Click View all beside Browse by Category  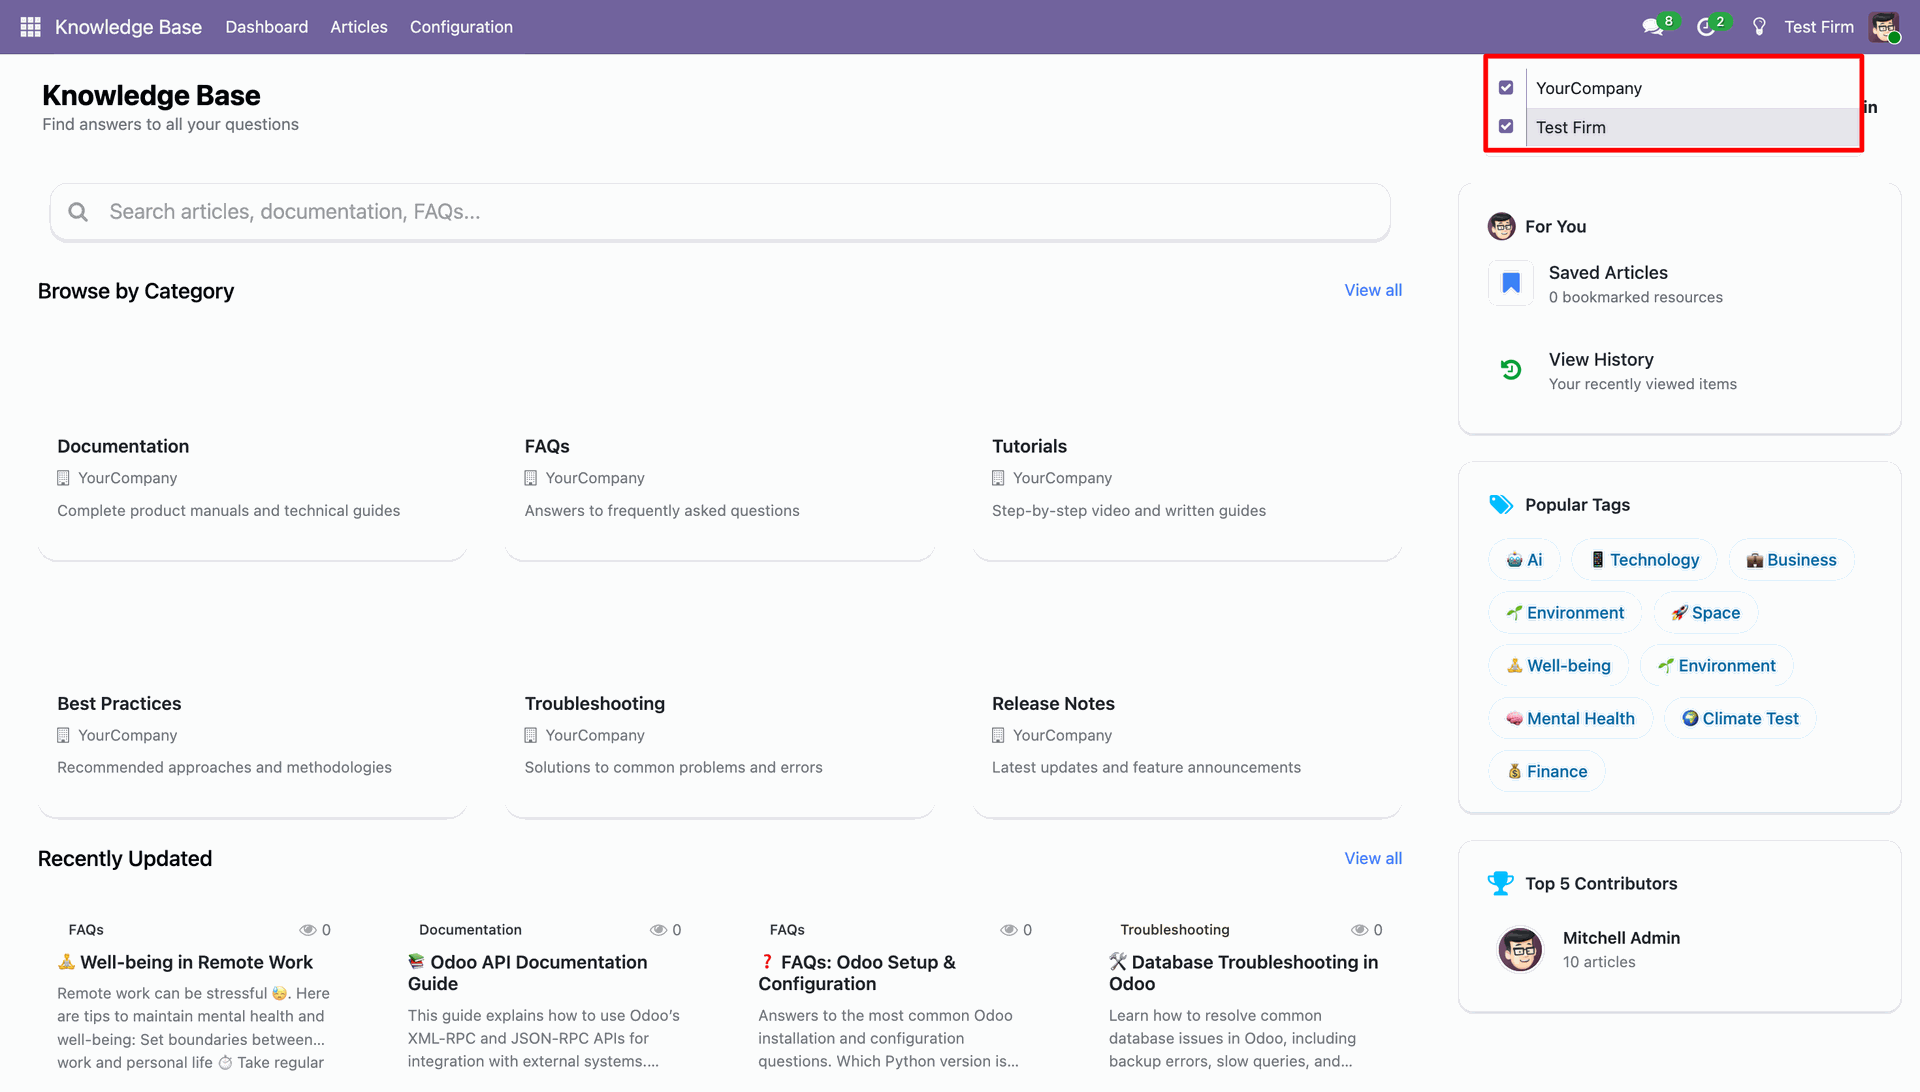[x=1372, y=290]
